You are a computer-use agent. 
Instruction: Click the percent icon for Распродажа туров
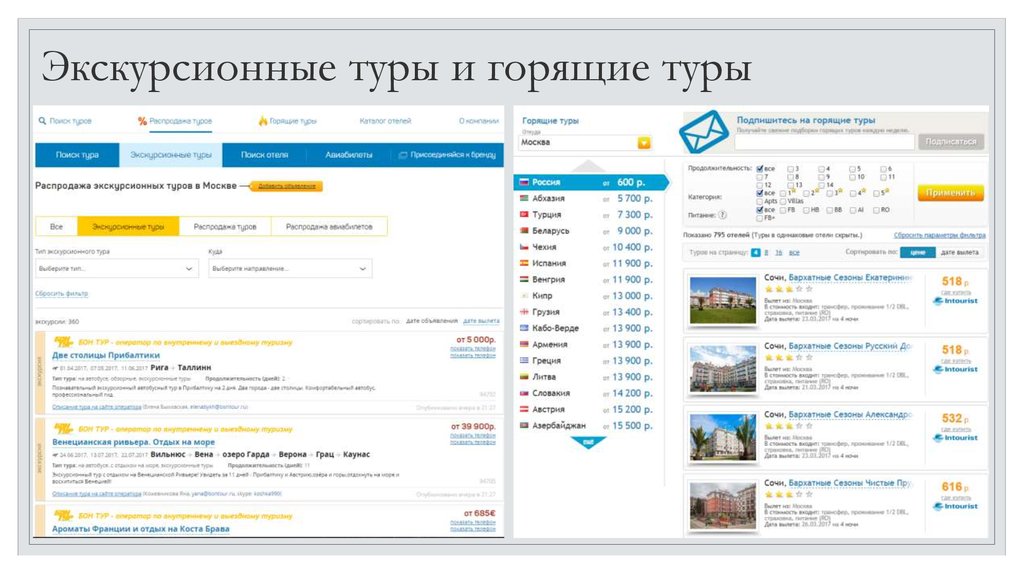coord(142,121)
